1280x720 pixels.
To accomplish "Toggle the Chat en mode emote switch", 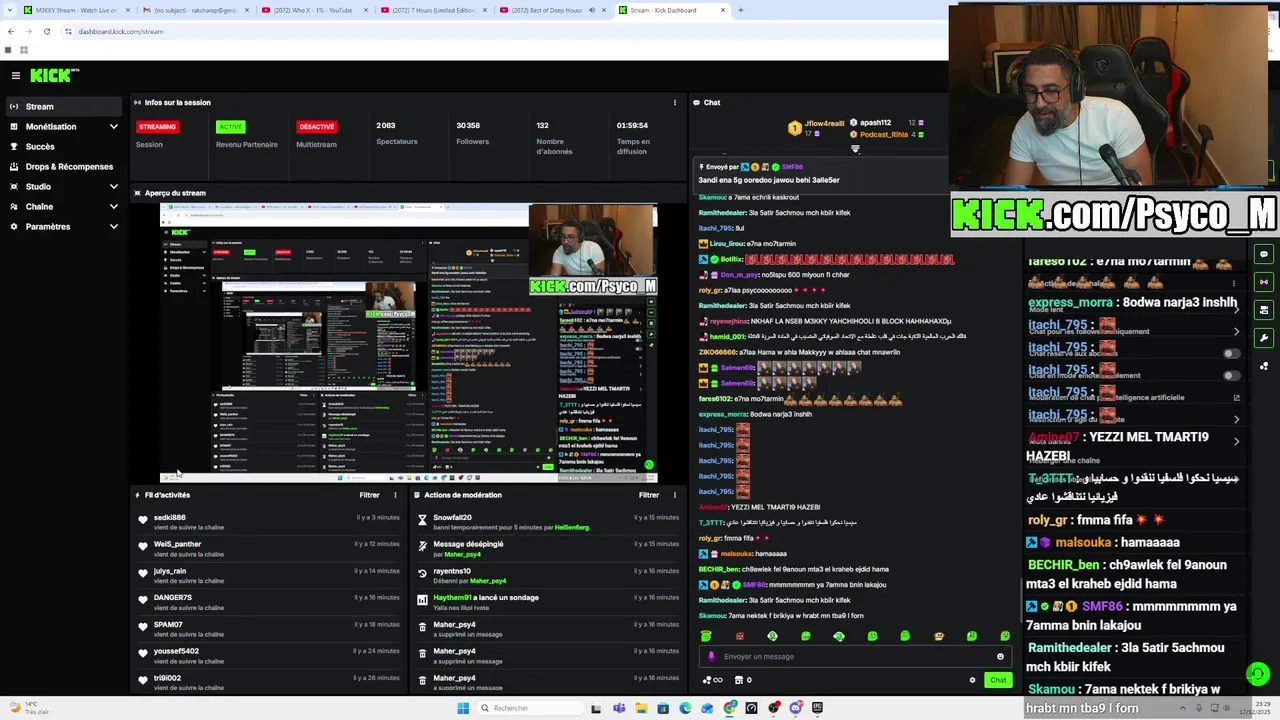I will click(x=1232, y=375).
